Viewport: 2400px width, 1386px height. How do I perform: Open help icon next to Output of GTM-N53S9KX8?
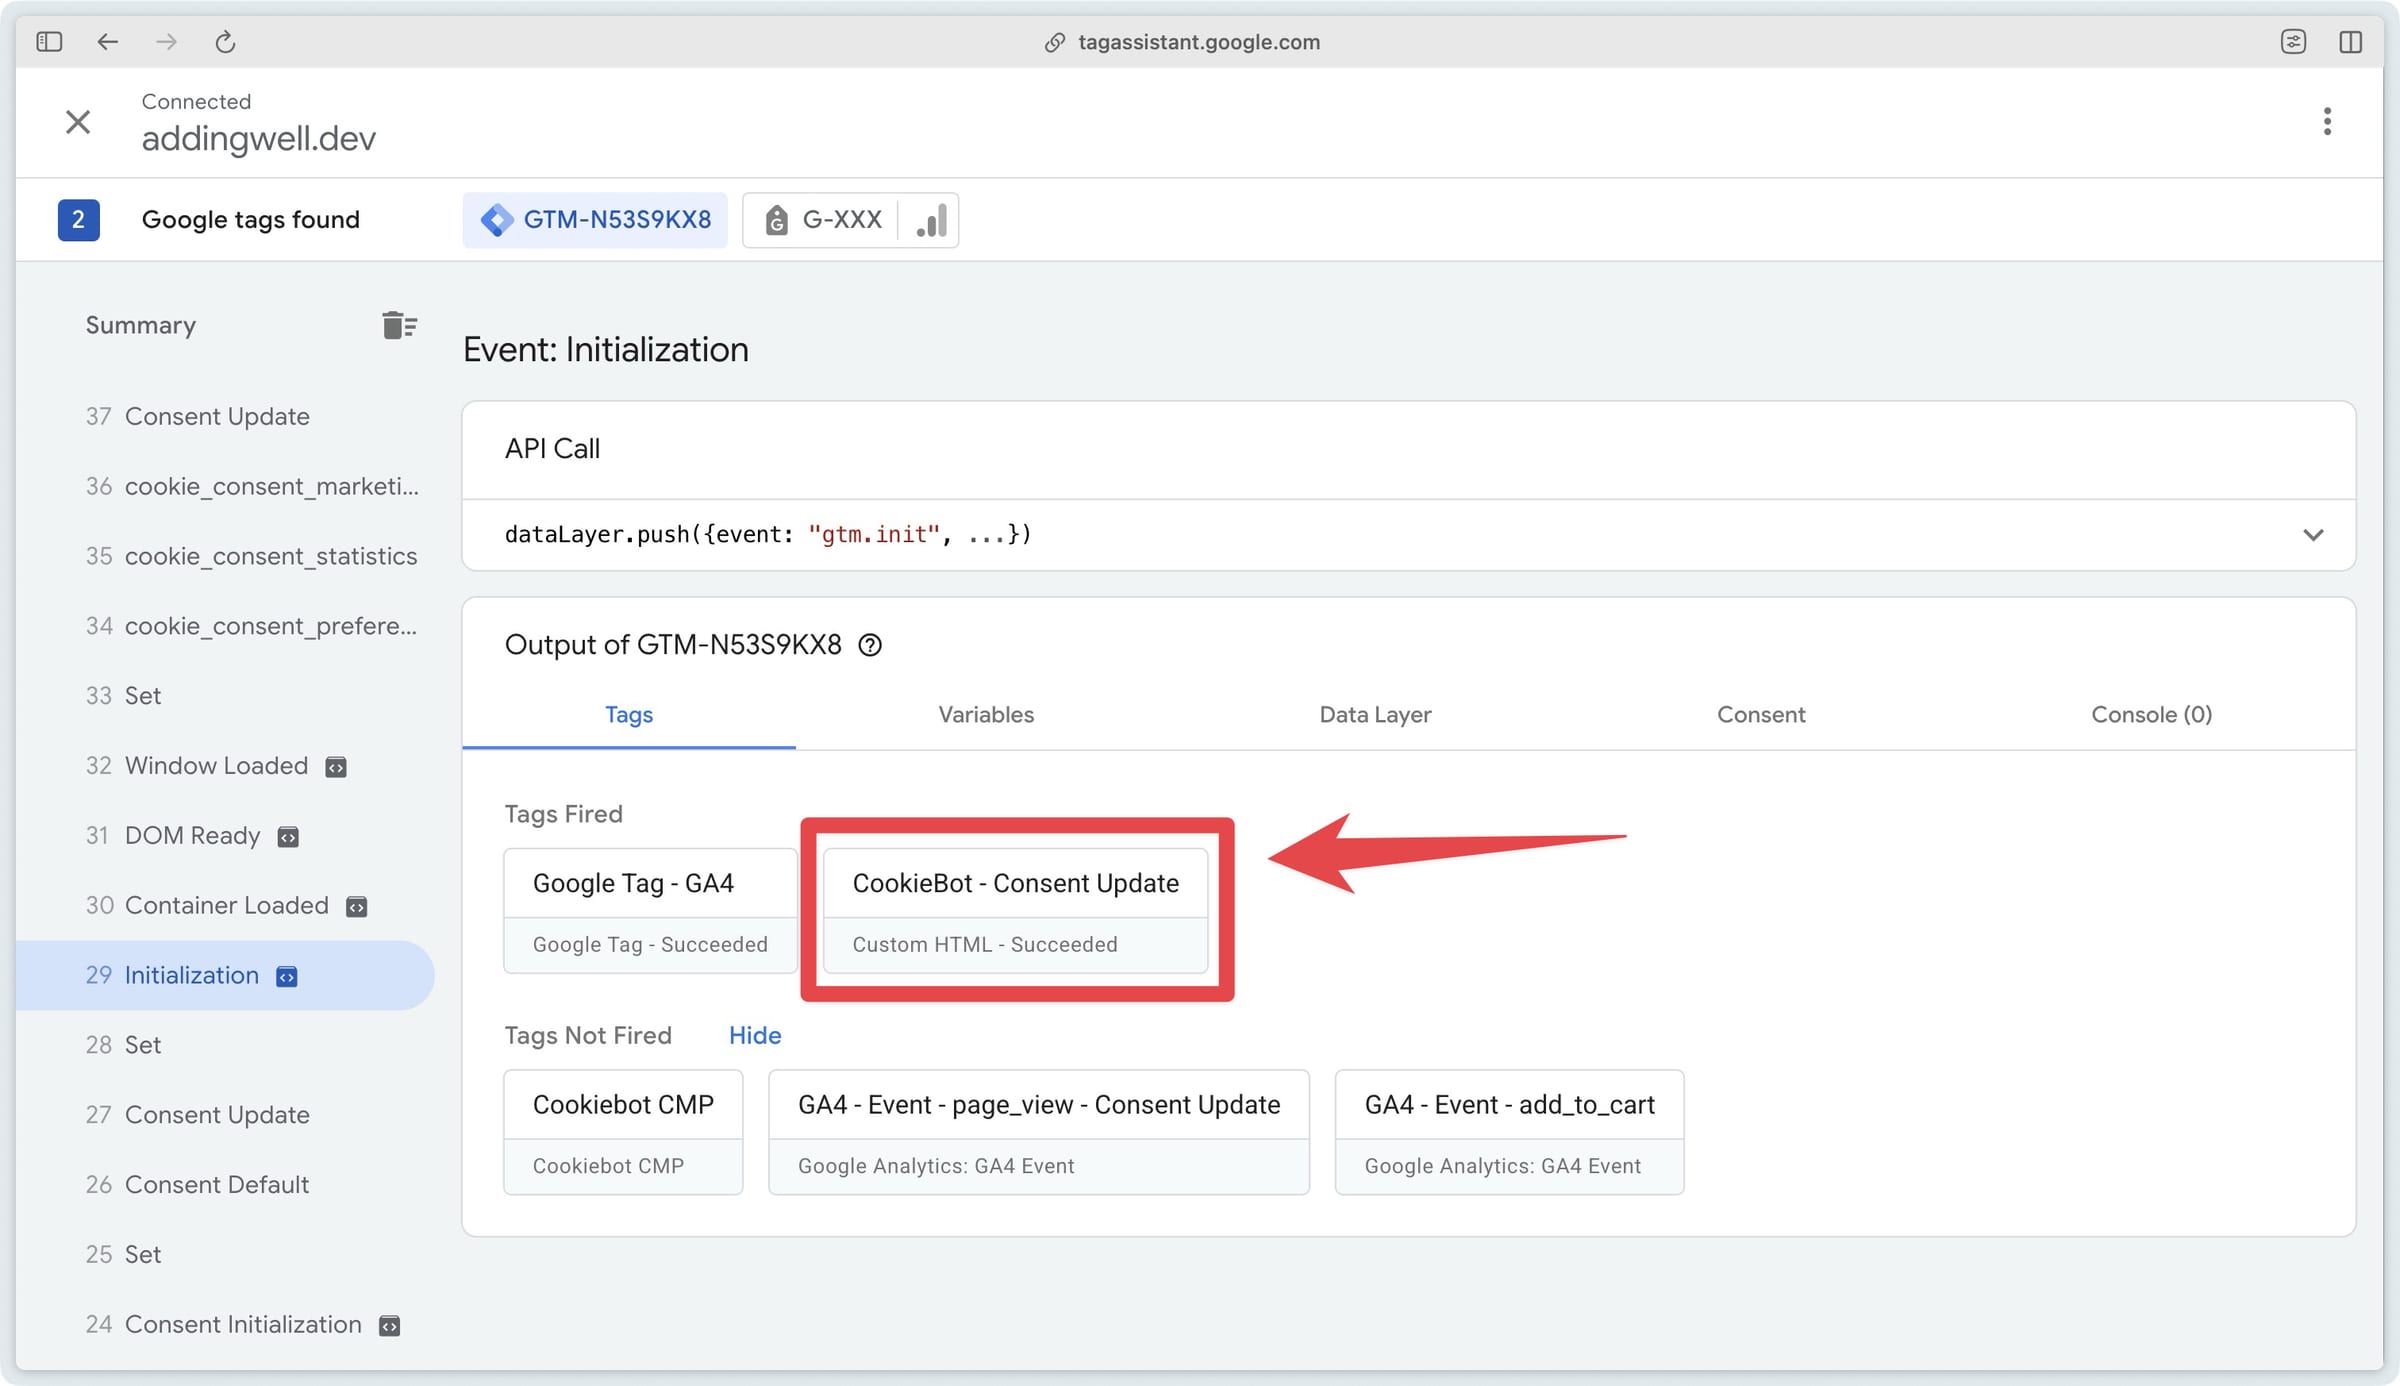click(870, 645)
